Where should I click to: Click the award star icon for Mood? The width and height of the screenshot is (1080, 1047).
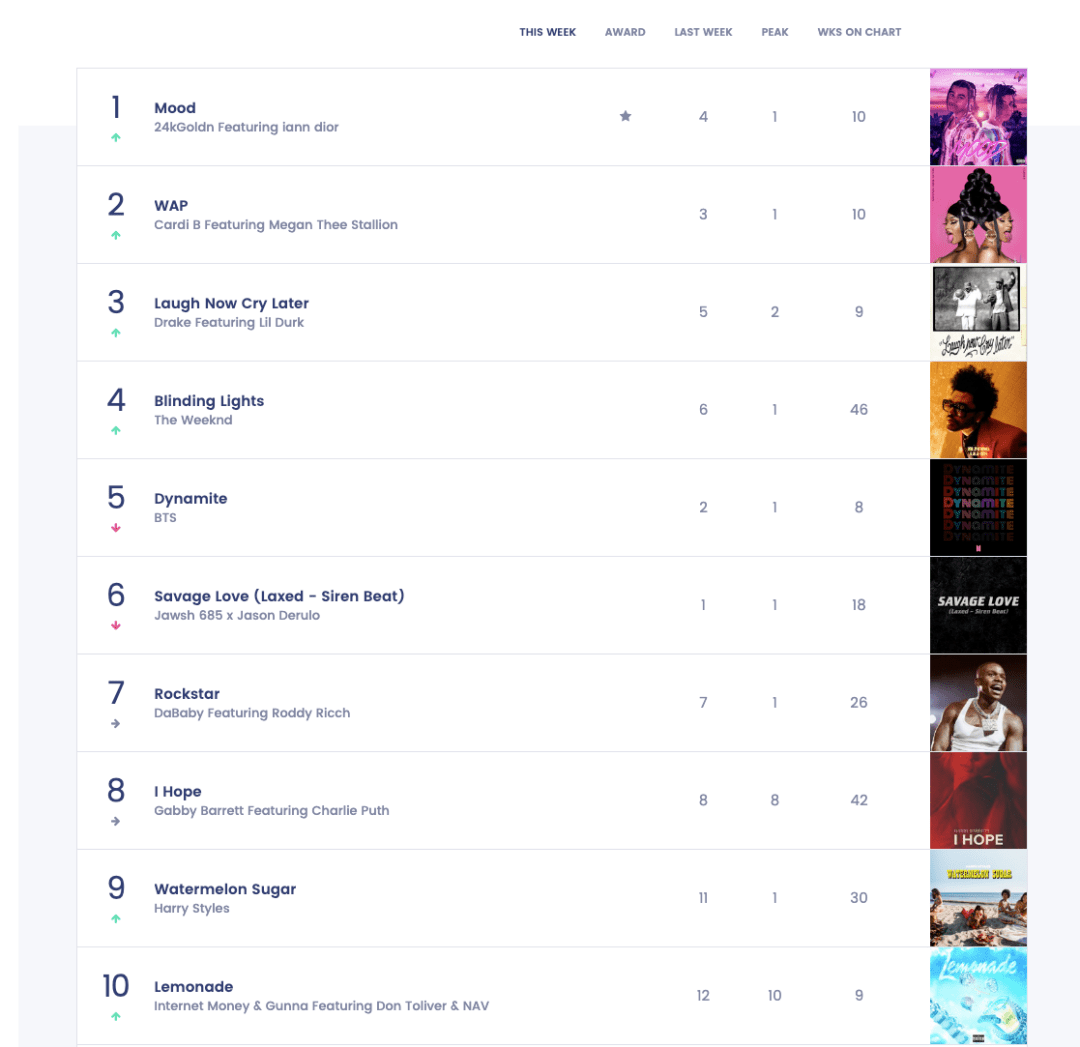tap(625, 116)
